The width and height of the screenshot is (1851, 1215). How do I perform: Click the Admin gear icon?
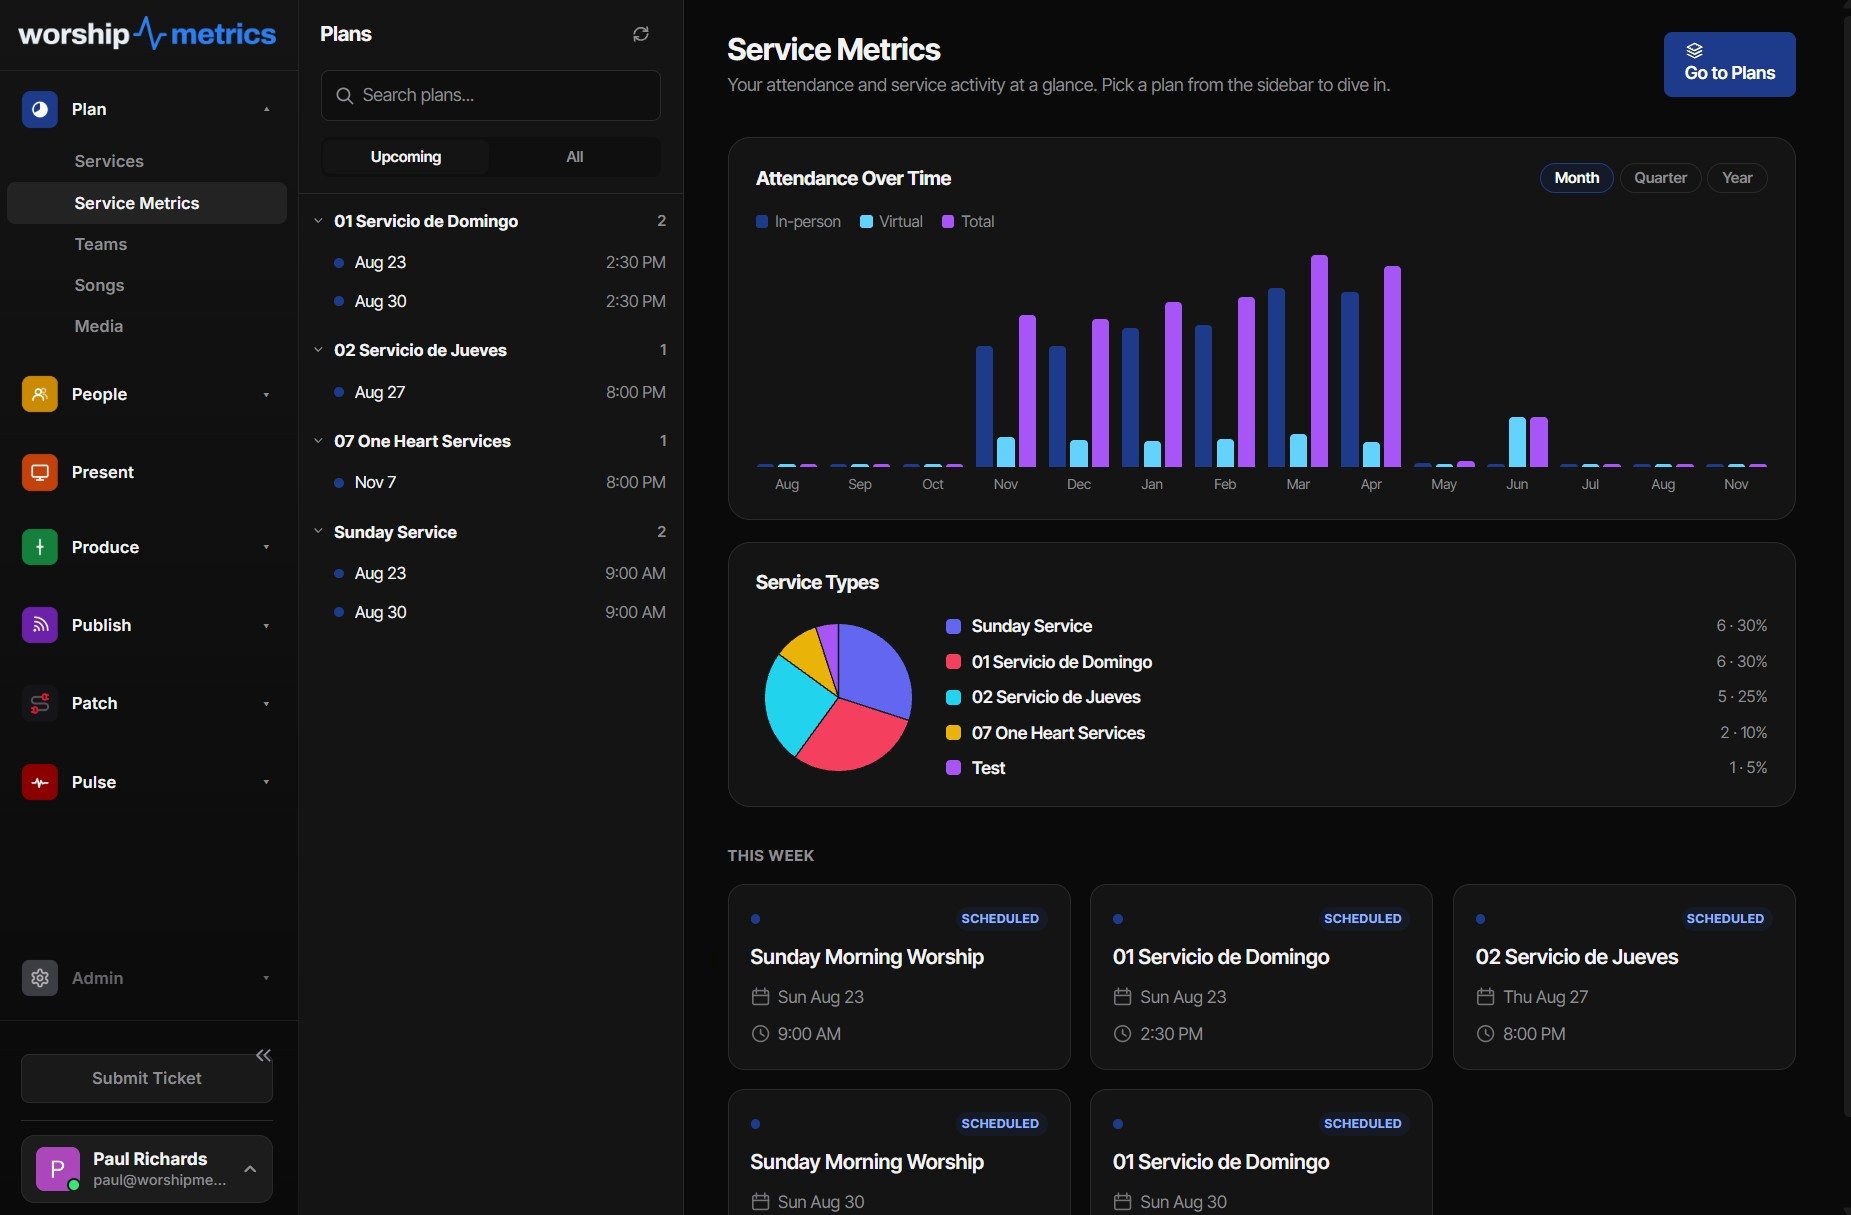(x=39, y=978)
